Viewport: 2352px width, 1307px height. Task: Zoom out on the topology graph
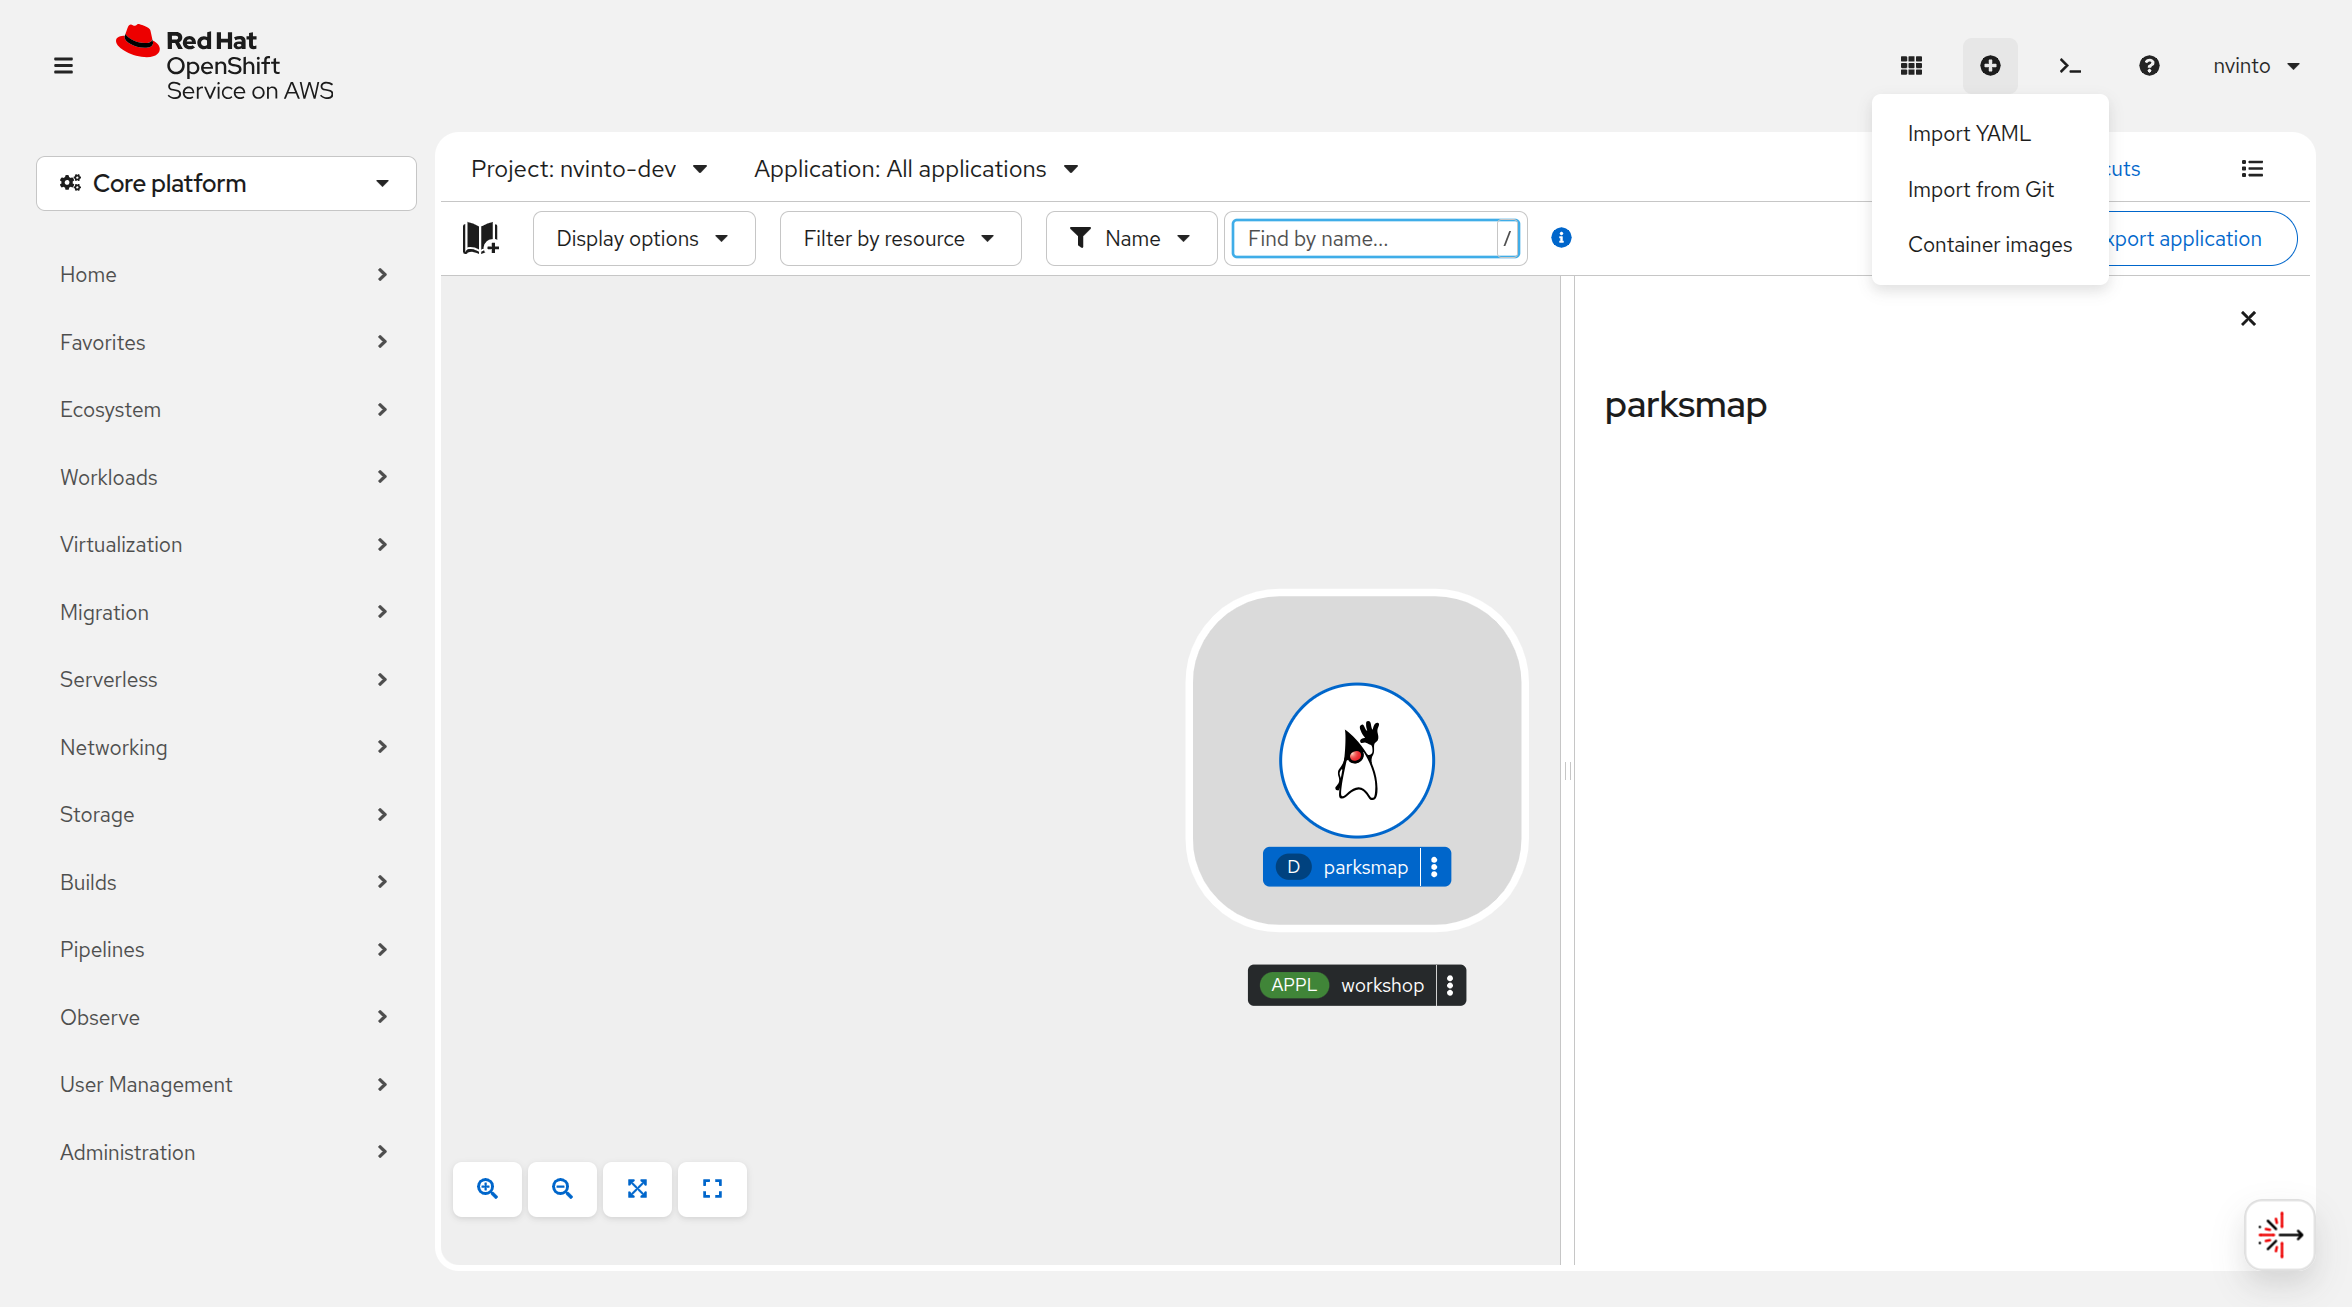[x=562, y=1189]
